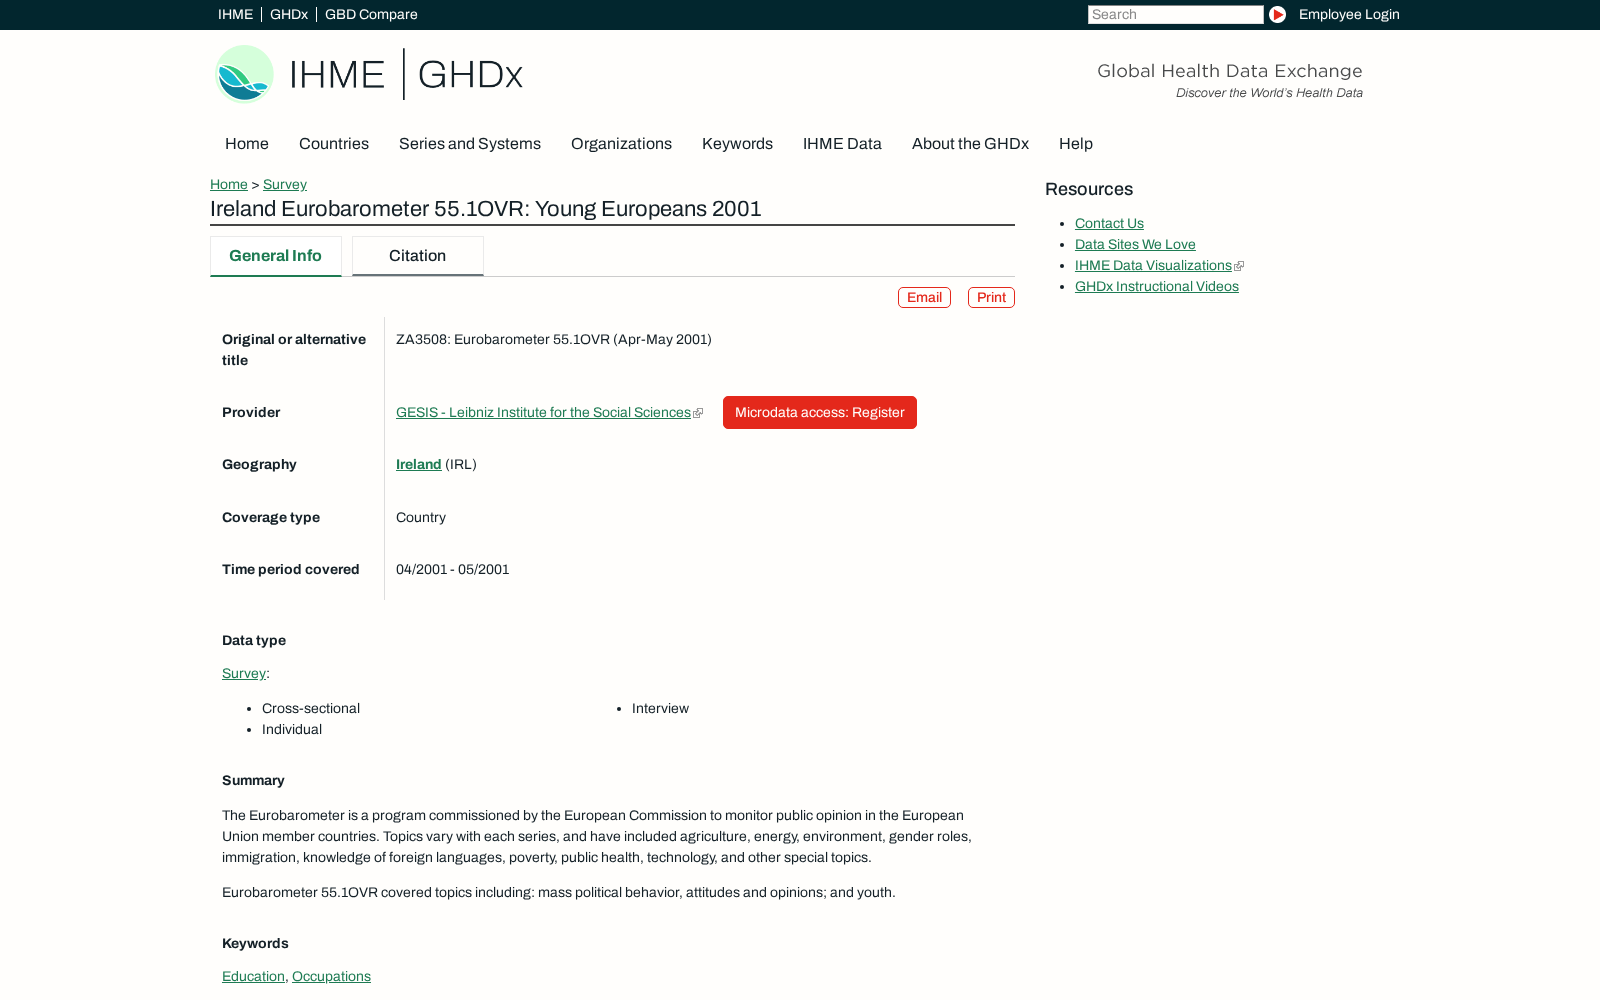
Task: Click the IHME GHDx logo
Action: tap(369, 74)
